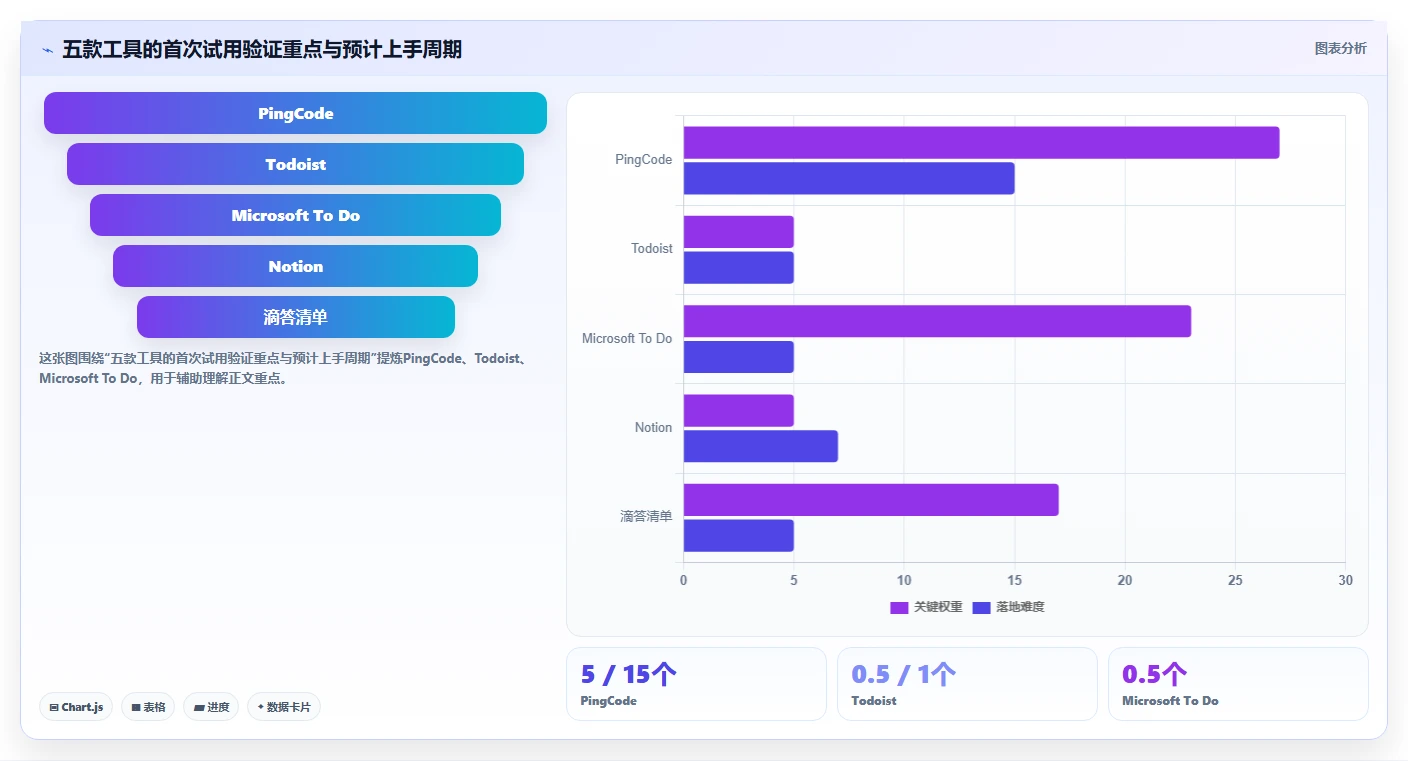Viewport: 1408px width, 761px height.
Task: Select the Microsoft To Do funnel bar
Action: click(295, 215)
